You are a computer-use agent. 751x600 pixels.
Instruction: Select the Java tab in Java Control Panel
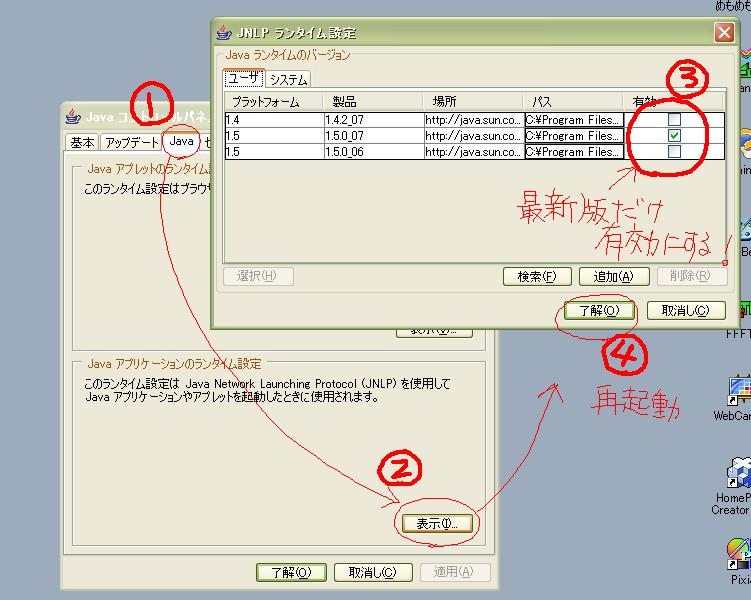pyautogui.click(x=181, y=141)
